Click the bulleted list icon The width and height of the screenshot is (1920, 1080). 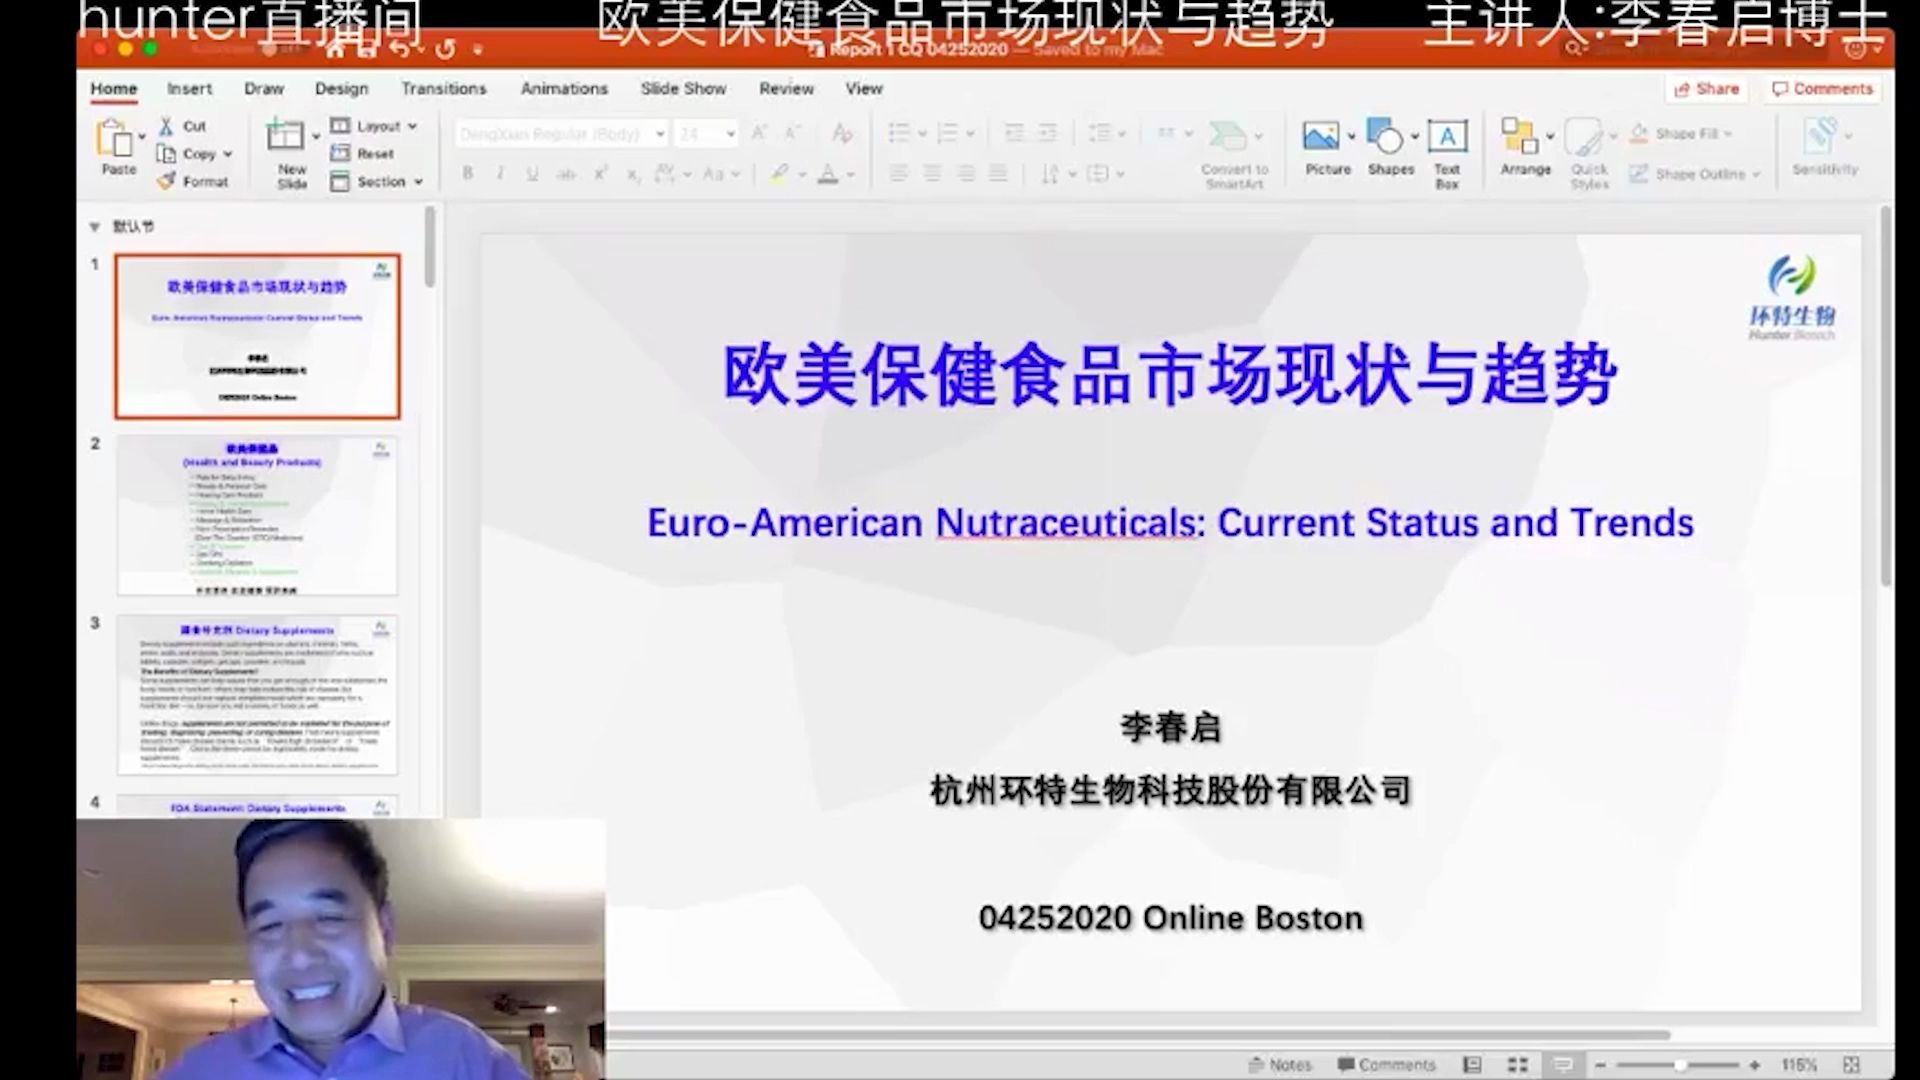[899, 133]
